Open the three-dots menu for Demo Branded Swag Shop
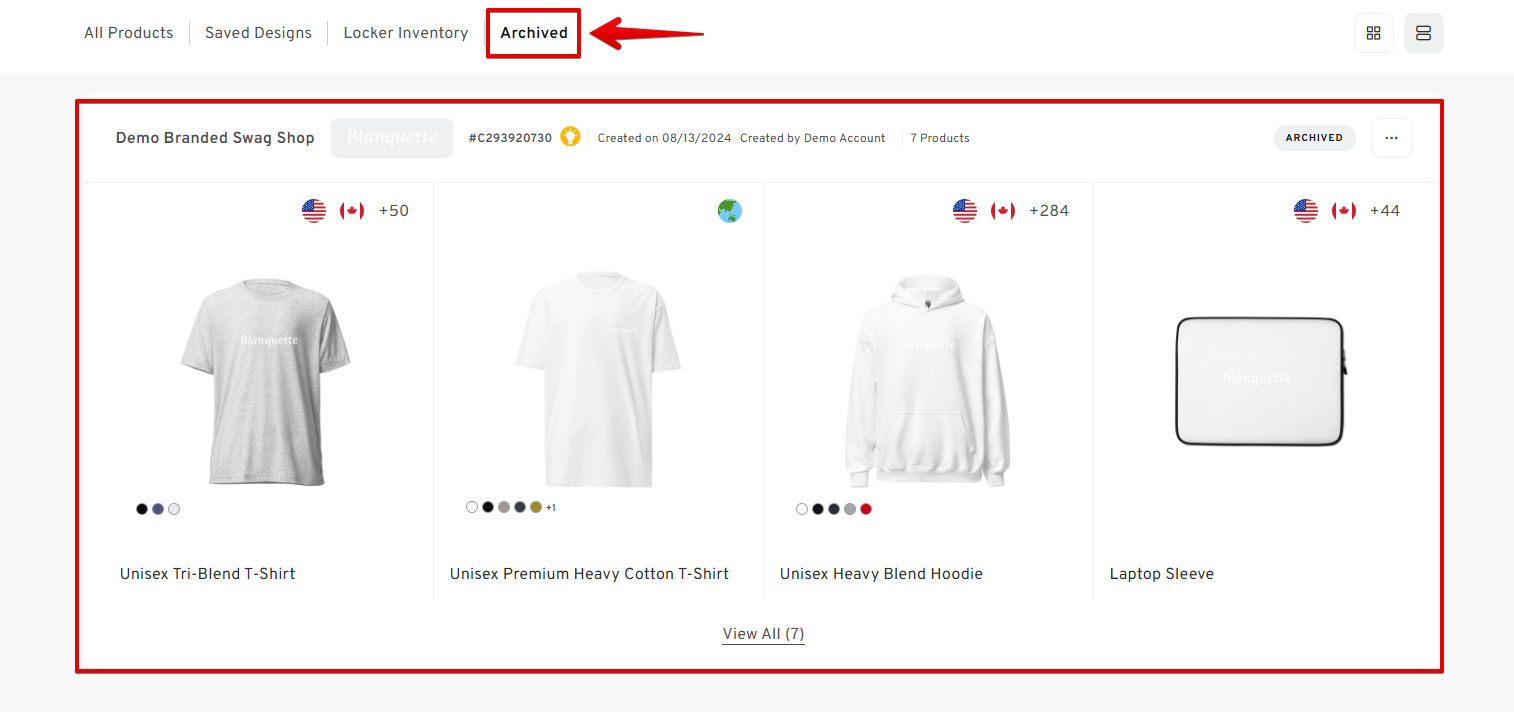 (1391, 138)
